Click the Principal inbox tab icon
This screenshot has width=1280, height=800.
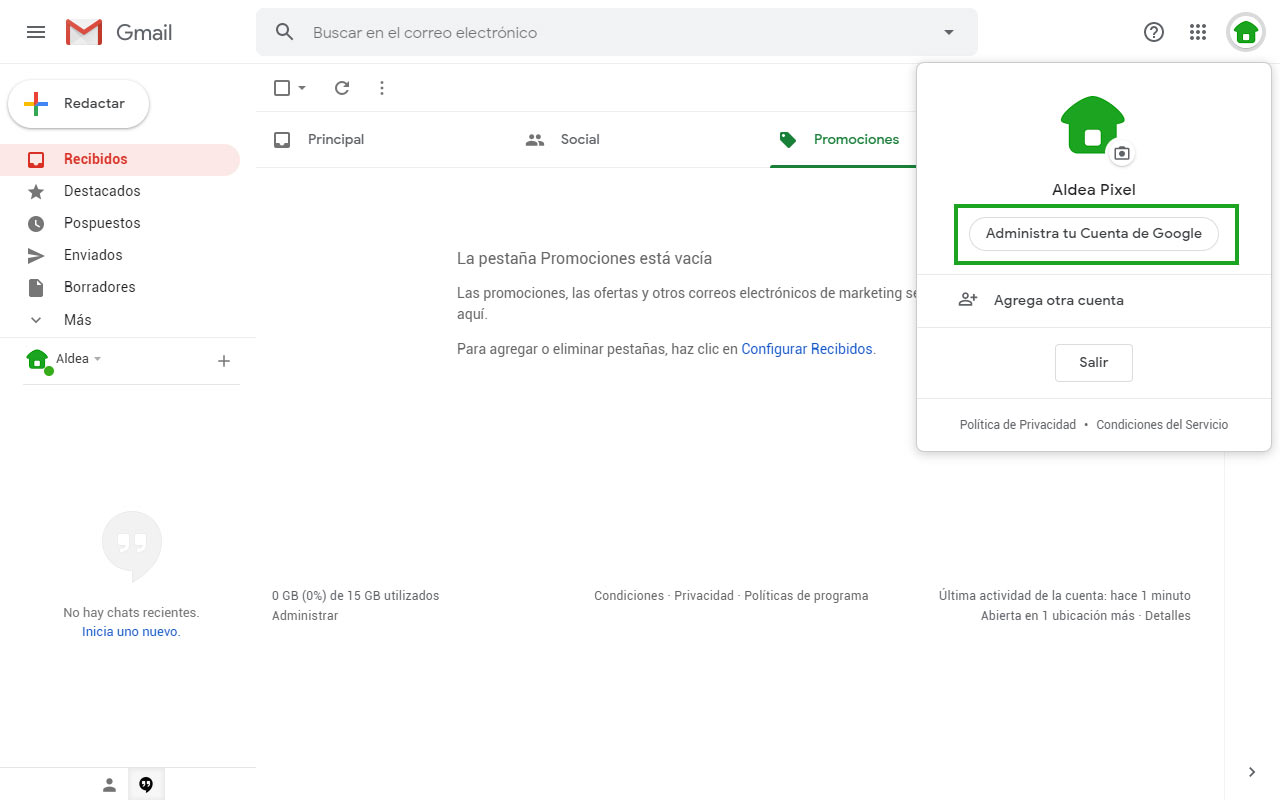[282, 140]
